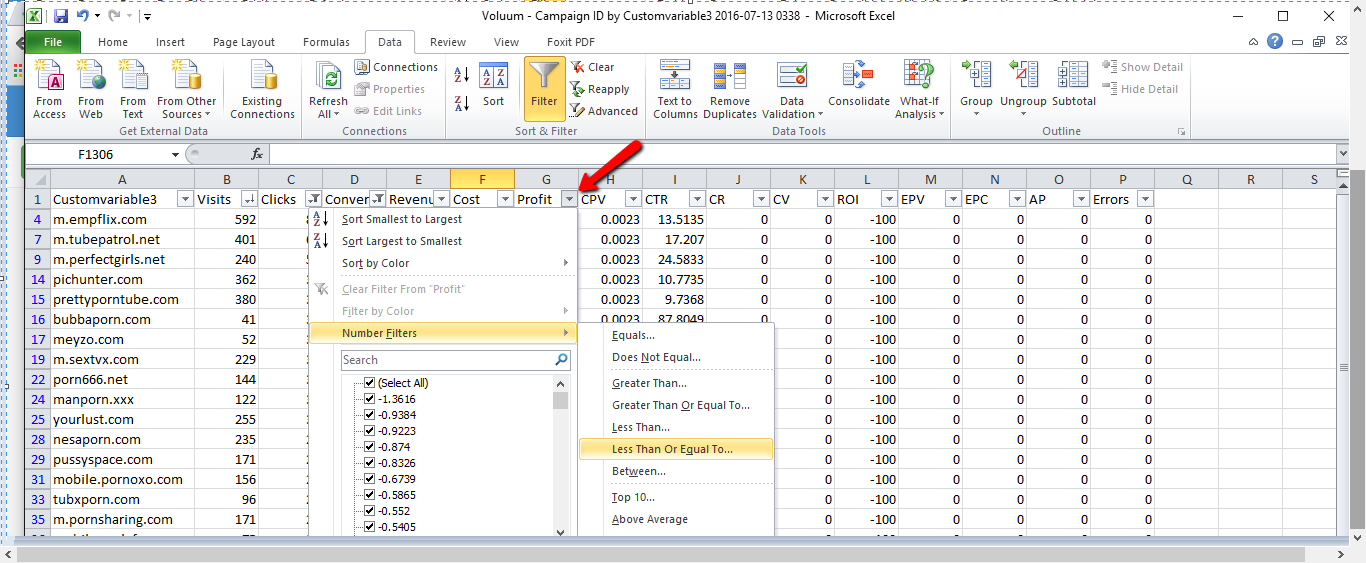Import data From Web
This screenshot has width=1366, height=563.
91,89
